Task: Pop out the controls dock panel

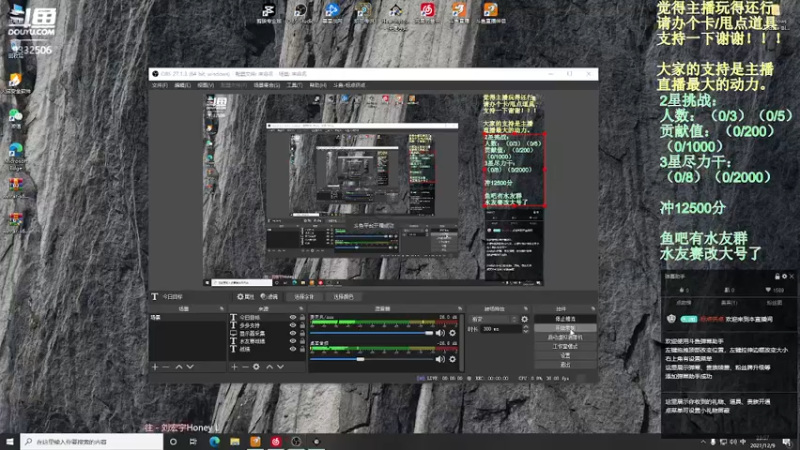Action: pos(593,309)
